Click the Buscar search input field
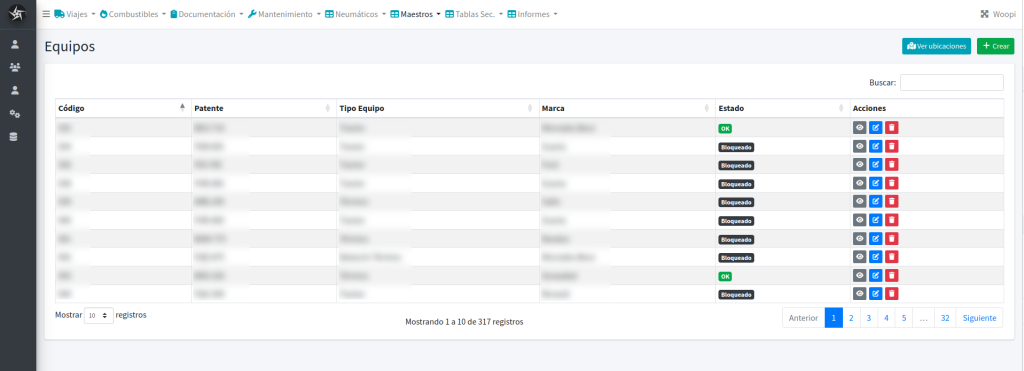Viewport: 1024px width, 371px height. pos(952,83)
